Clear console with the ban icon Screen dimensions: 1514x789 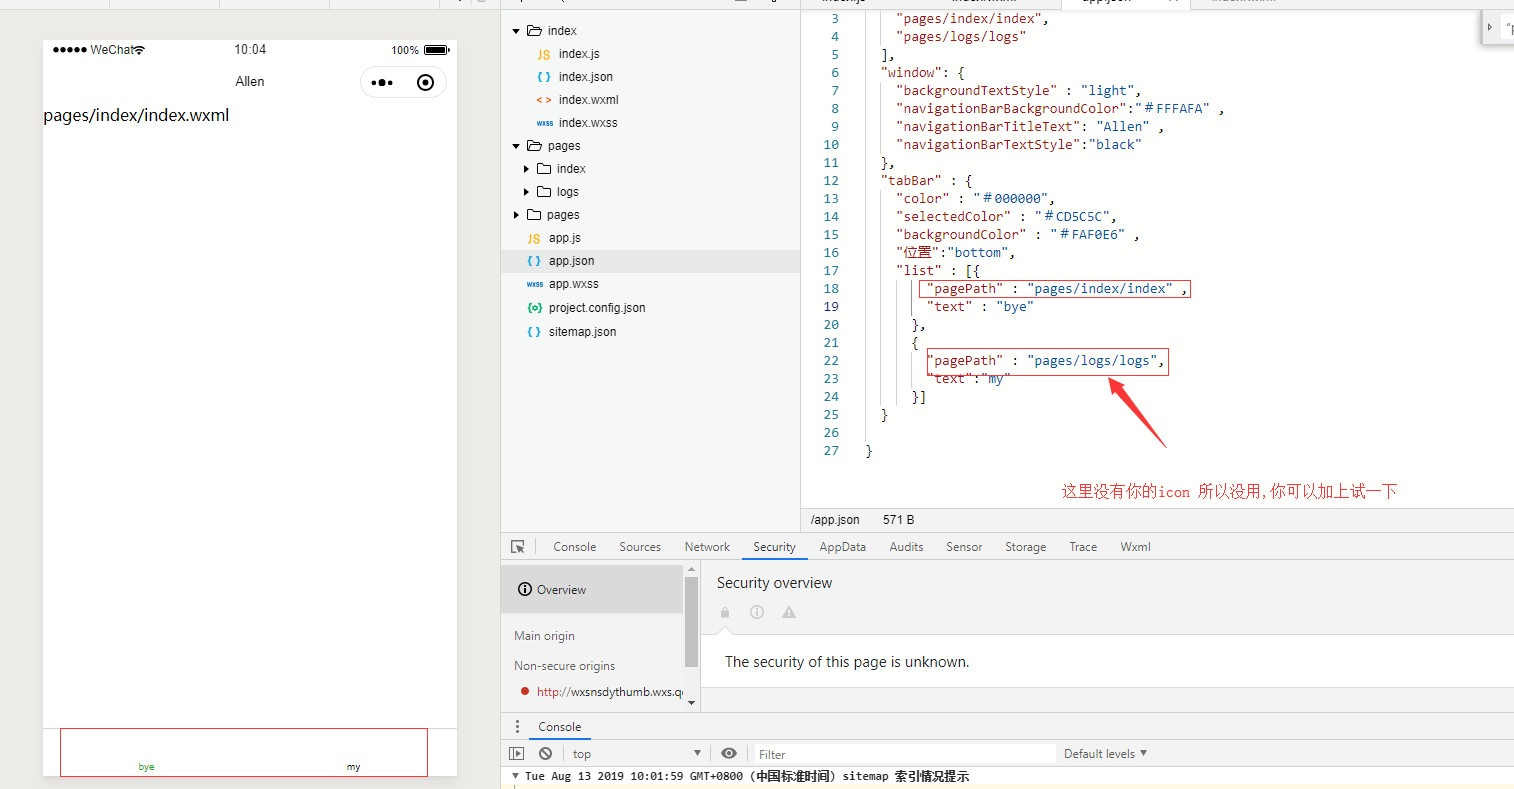point(545,754)
